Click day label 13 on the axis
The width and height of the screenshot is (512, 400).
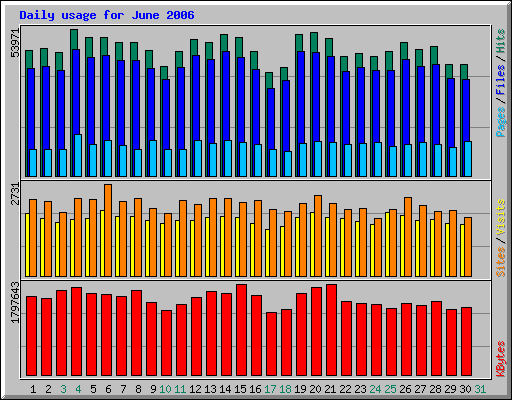point(210,389)
